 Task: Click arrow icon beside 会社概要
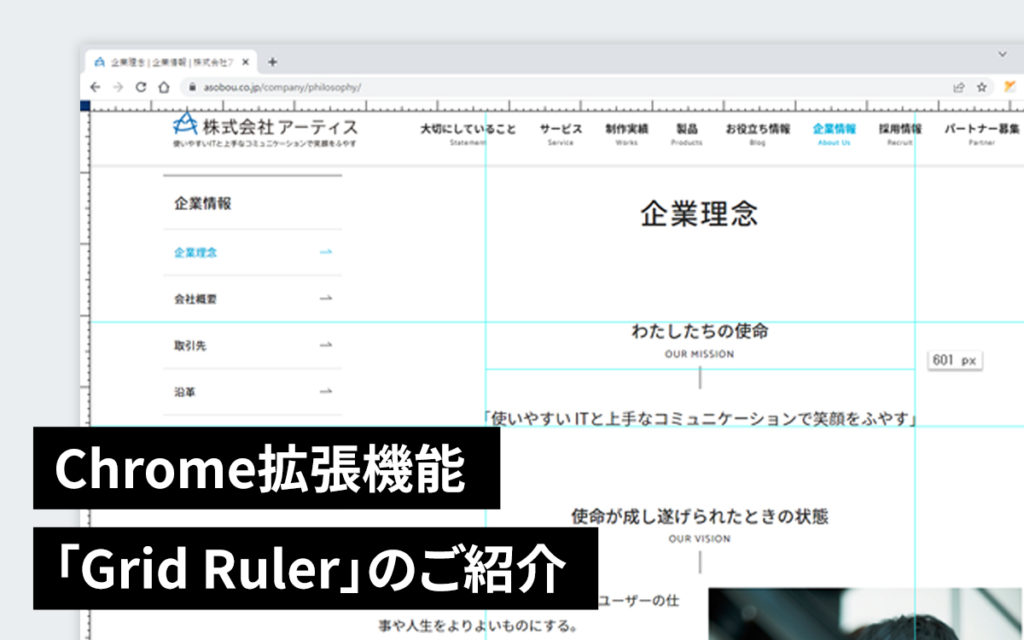click(x=326, y=298)
